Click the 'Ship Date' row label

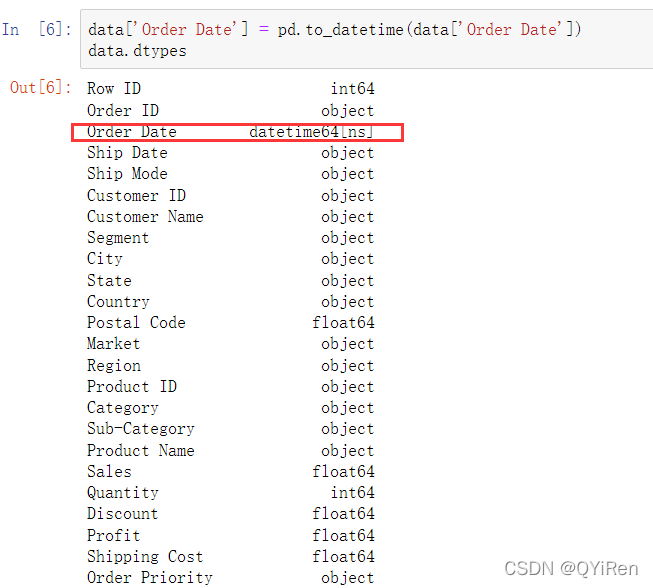127,153
